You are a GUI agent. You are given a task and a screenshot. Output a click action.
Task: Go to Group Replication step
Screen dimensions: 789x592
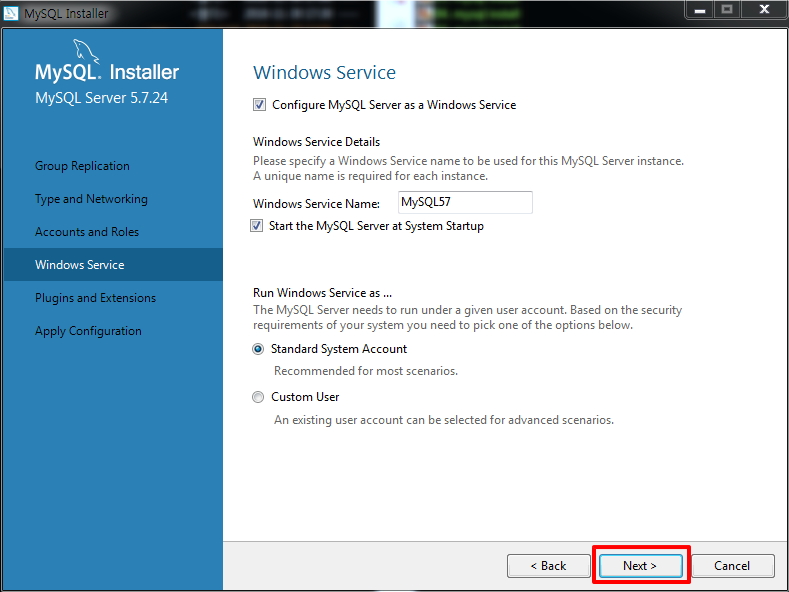coord(82,166)
